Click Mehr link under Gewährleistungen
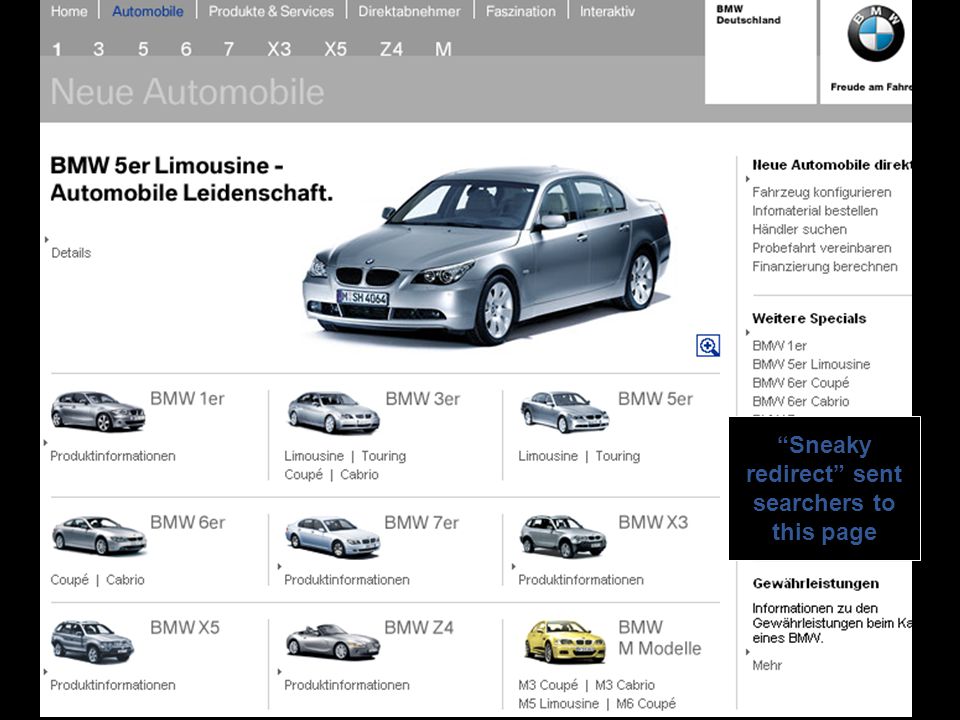The width and height of the screenshot is (960, 720). pyautogui.click(x=767, y=665)
